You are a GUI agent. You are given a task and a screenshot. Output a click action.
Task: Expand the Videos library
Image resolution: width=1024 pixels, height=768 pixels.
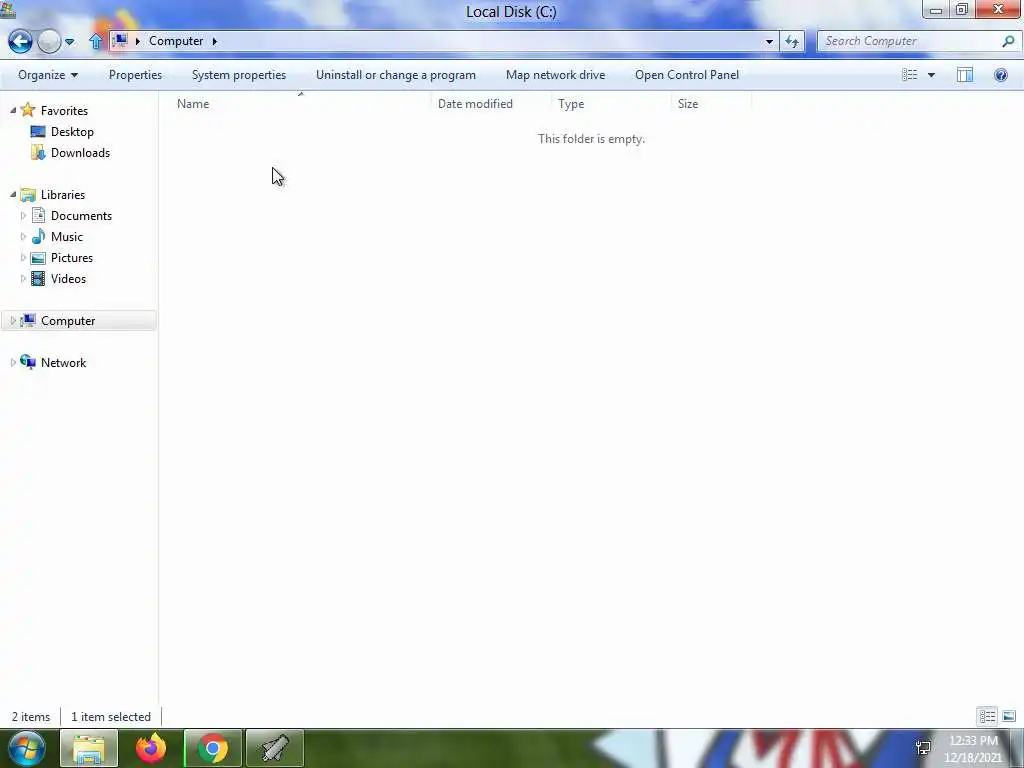24,278
